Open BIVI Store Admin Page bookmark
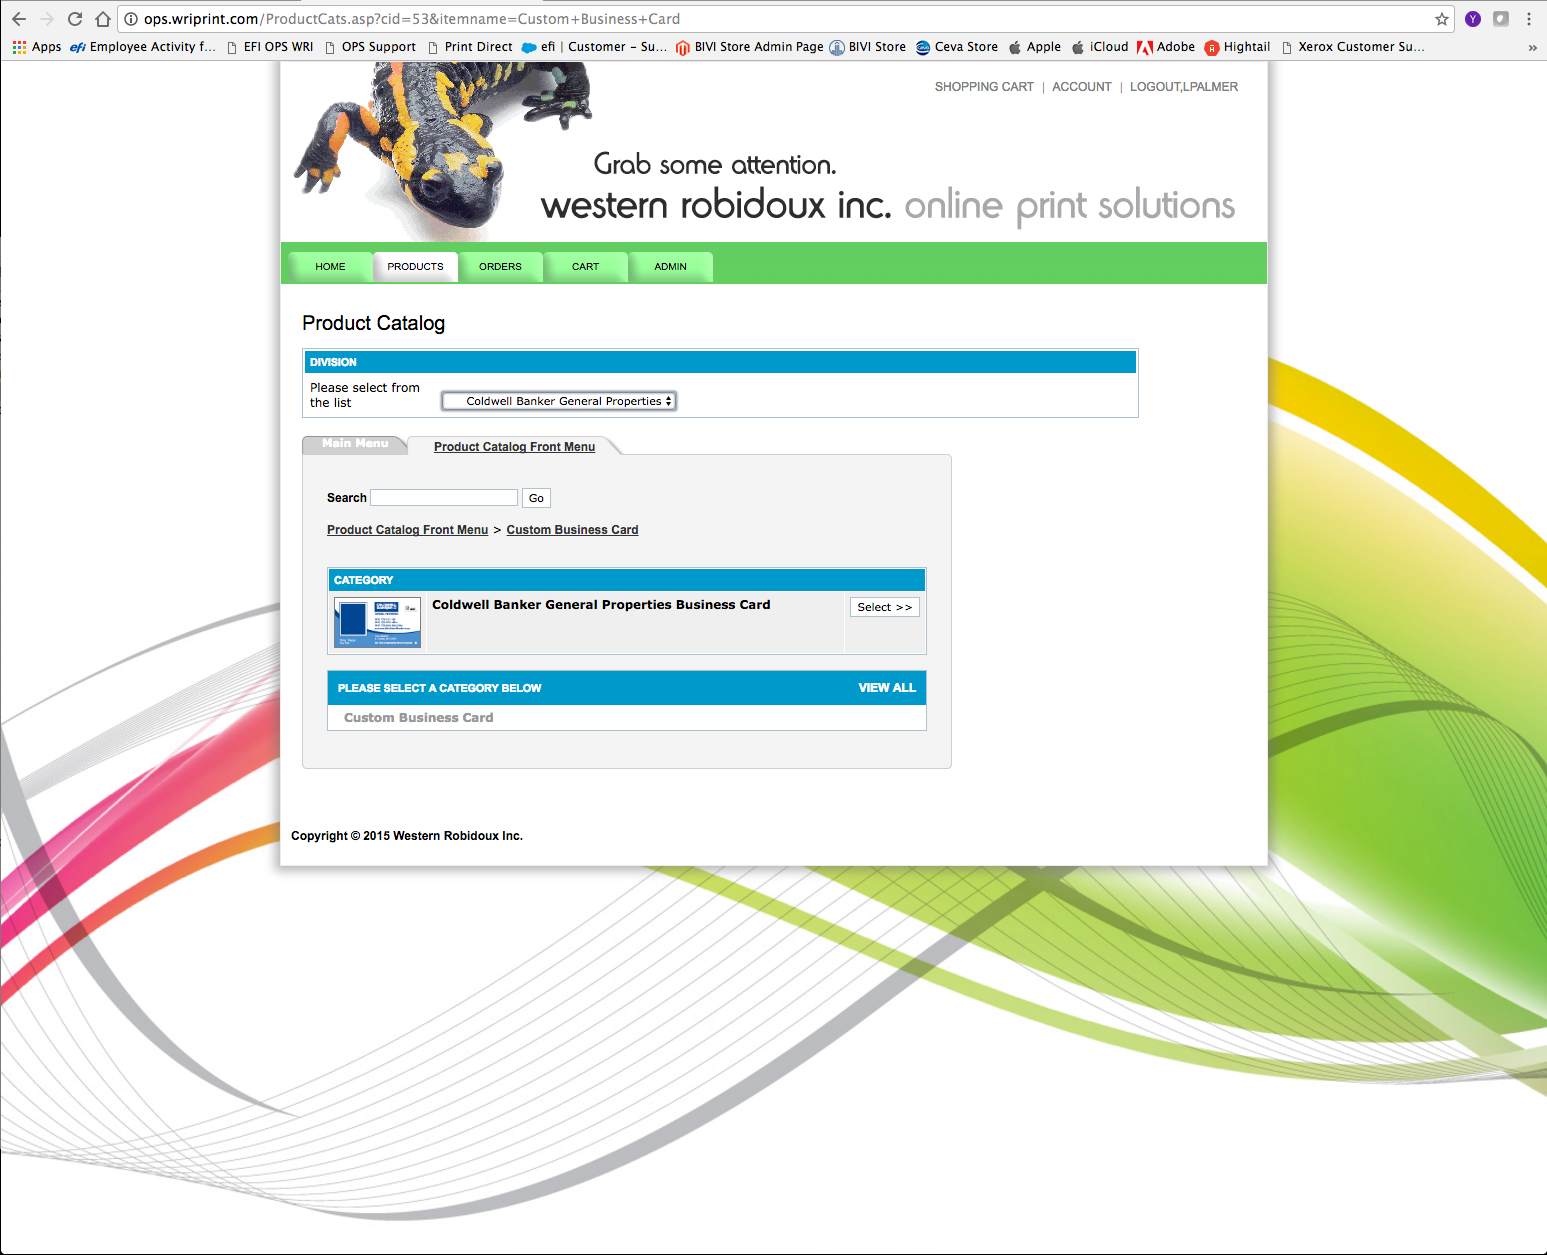 750,47
